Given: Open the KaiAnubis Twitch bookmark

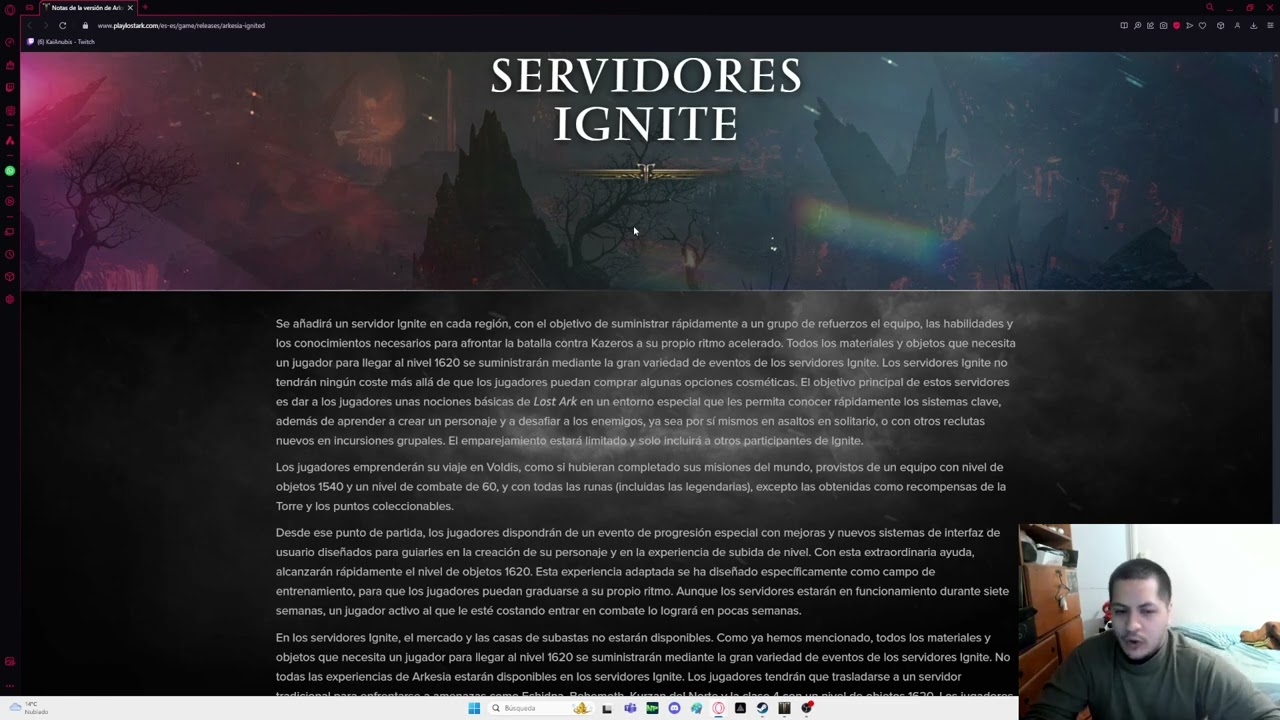Looking at the screenshot, I should tap(61, 42).
